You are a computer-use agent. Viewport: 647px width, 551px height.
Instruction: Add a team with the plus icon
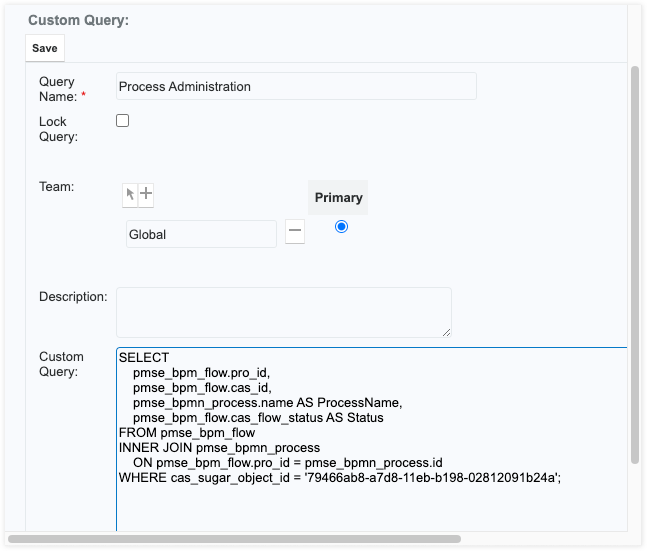146,195
